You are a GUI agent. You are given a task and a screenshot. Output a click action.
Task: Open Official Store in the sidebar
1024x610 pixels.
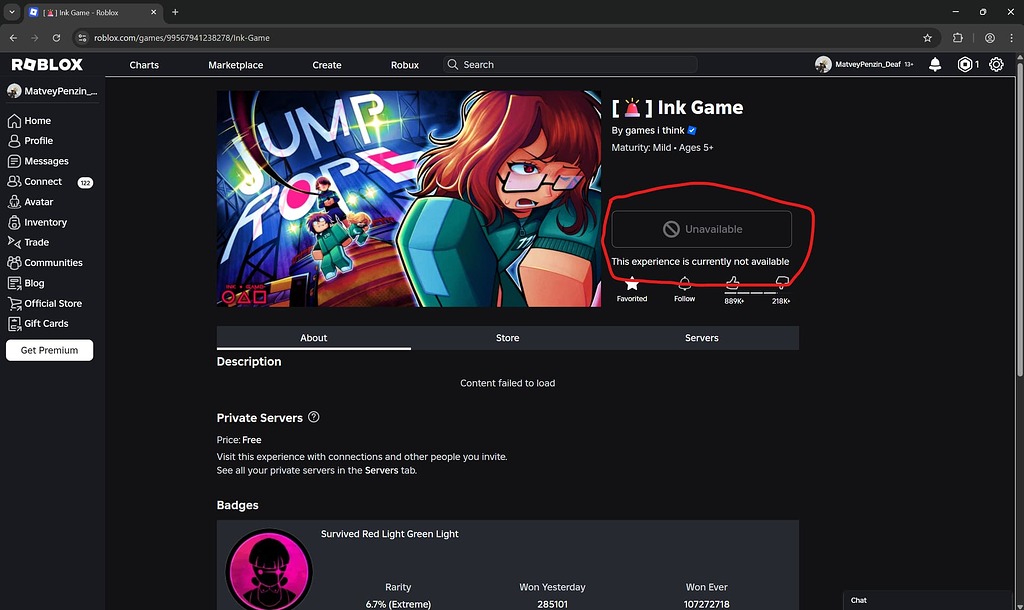coord(44,304)
